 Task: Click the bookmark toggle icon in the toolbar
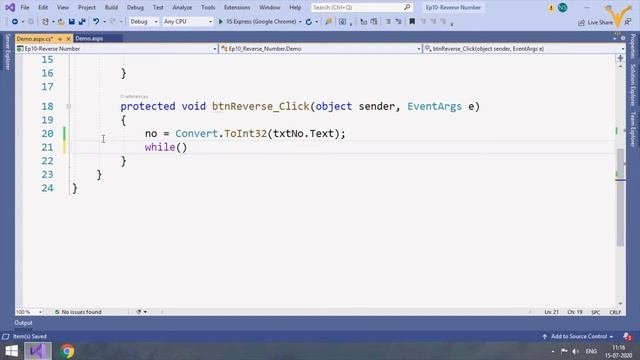point(412,22)
